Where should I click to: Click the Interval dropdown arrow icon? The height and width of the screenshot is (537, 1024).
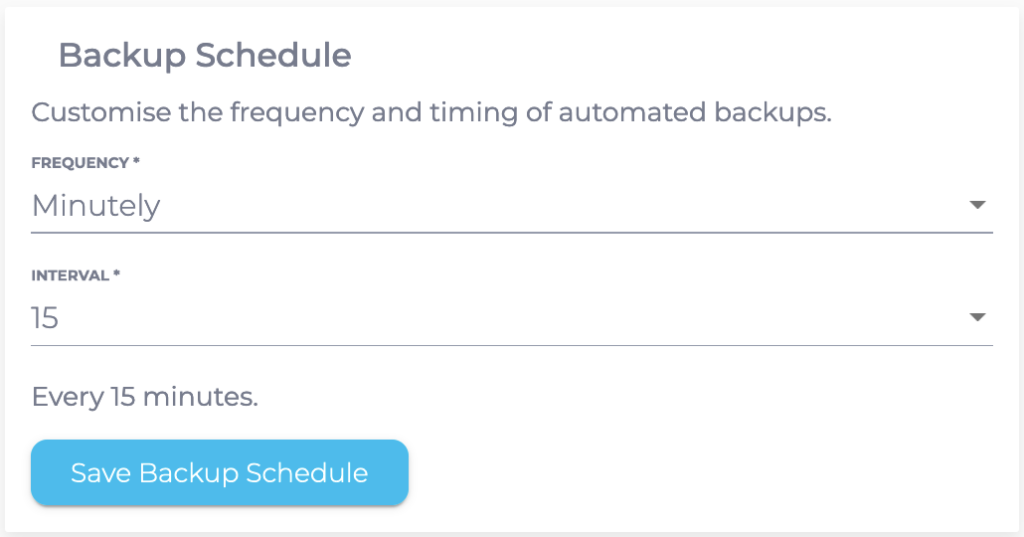(x=977, y=318)
